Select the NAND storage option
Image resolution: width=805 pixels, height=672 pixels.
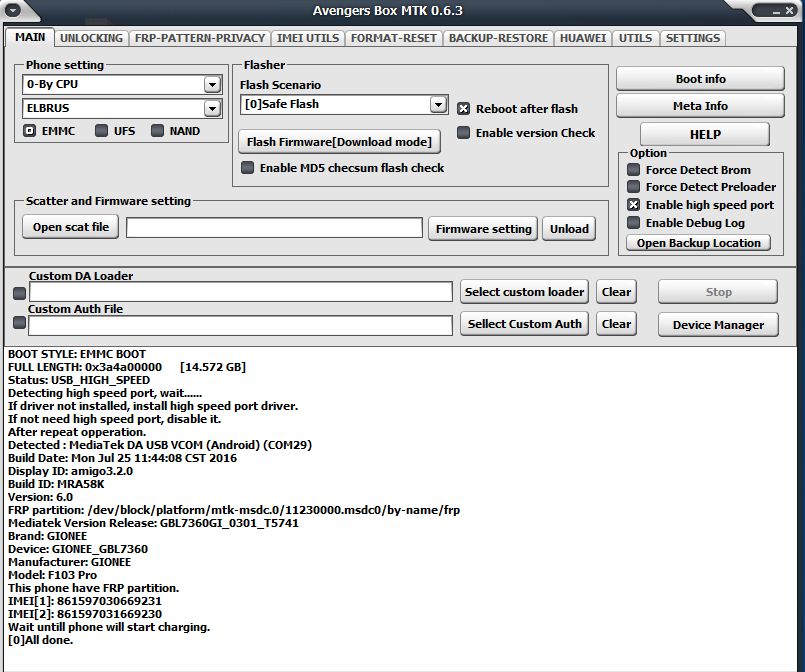(x=176, y=131)
